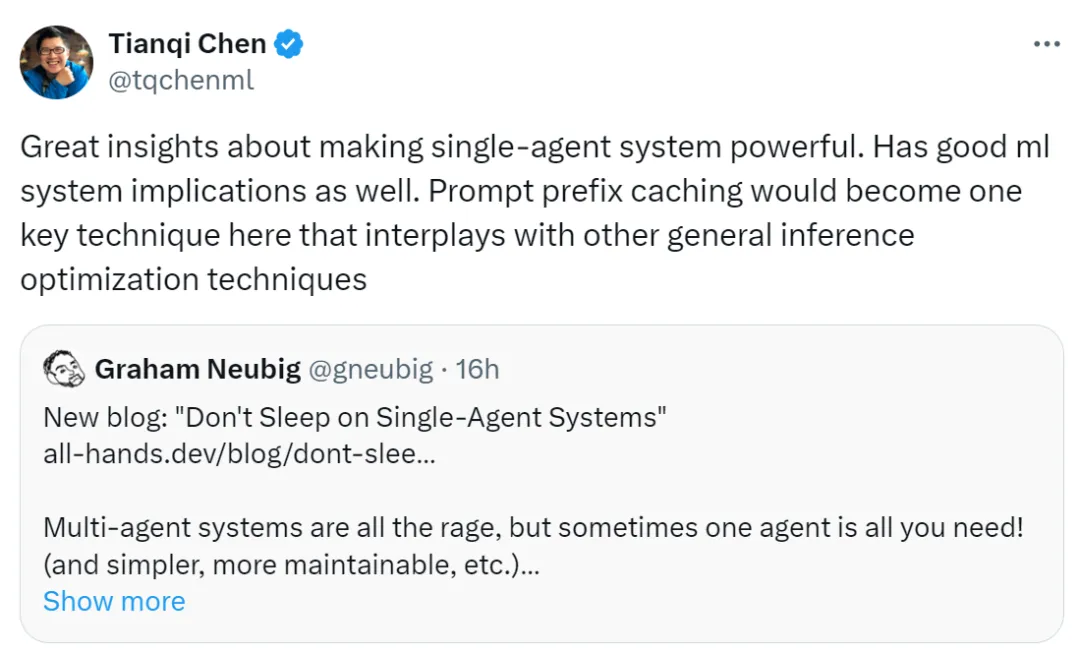Open Tianqi Chen's profile picture
Screen dimensions: 1080x652
[56, 63]
